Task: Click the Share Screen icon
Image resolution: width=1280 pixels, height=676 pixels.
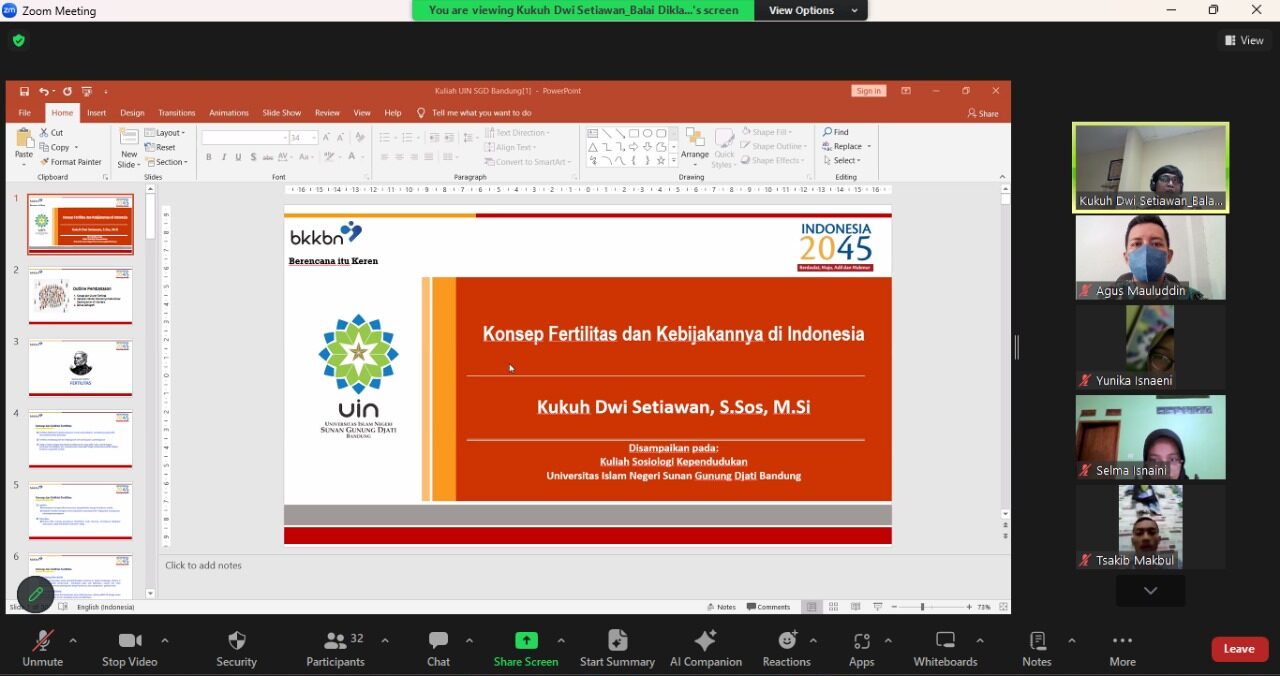Action: coord(526,641)
